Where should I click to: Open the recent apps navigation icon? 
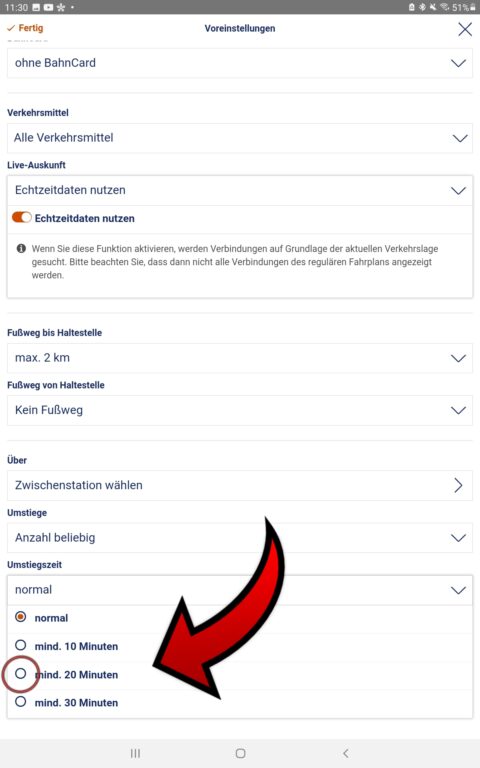click(x=135, y=753)
